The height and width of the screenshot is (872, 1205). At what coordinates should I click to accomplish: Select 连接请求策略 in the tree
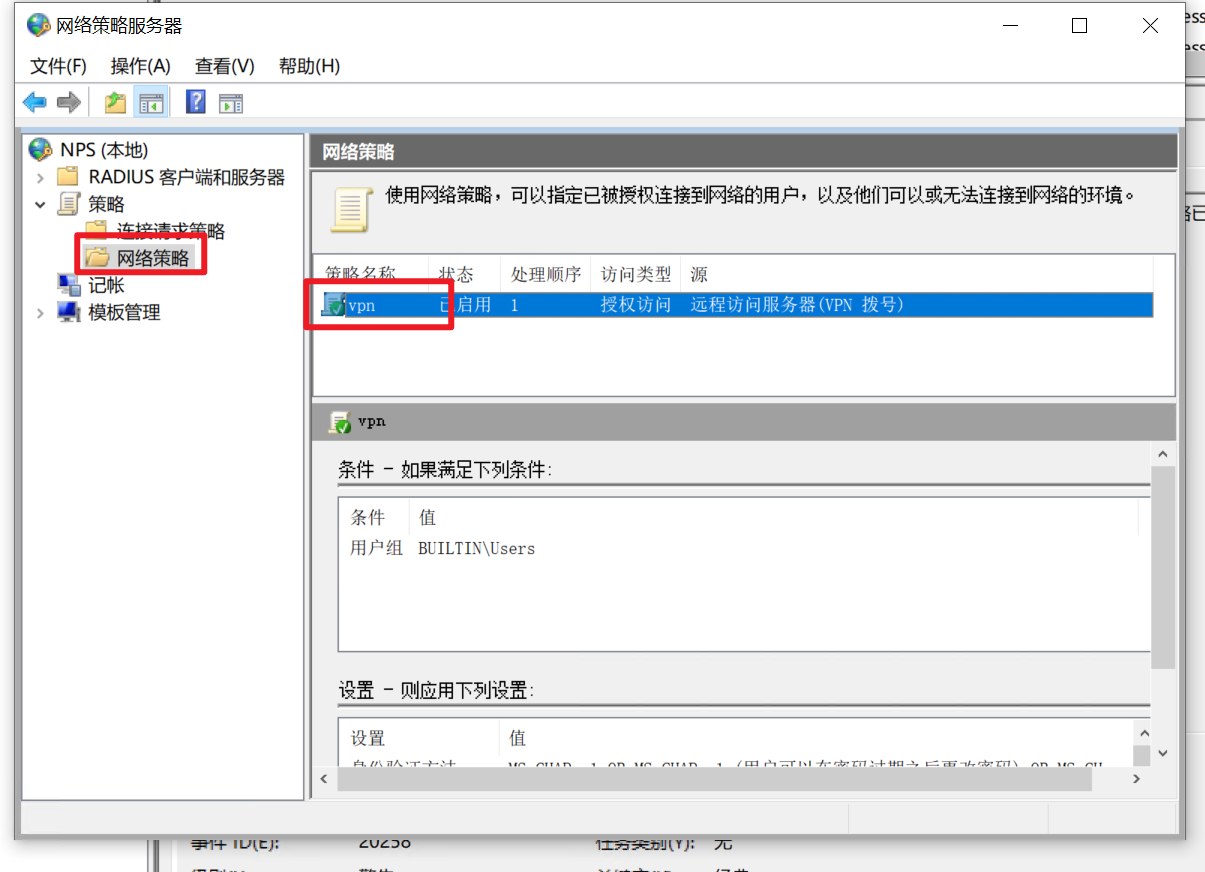point(170,232)
